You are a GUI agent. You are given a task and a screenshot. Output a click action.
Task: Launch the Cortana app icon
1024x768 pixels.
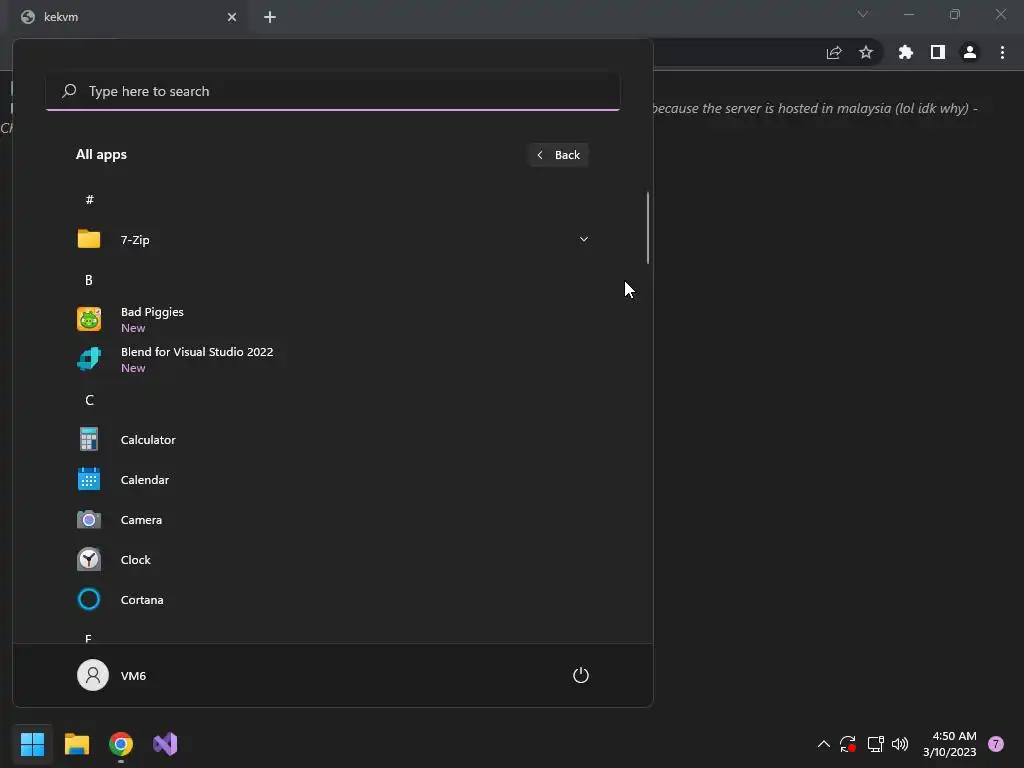pos(89,600)
